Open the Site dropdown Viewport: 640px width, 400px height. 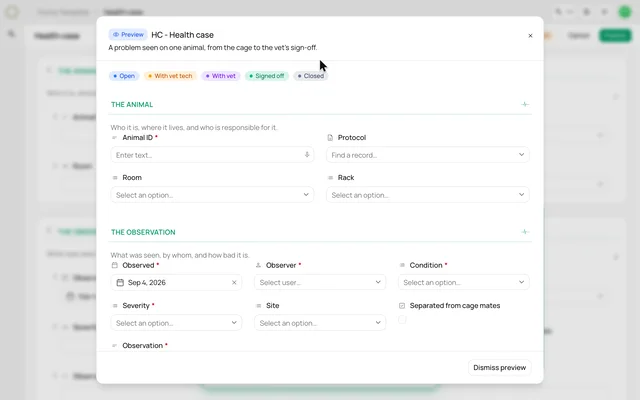pos(320,323)
